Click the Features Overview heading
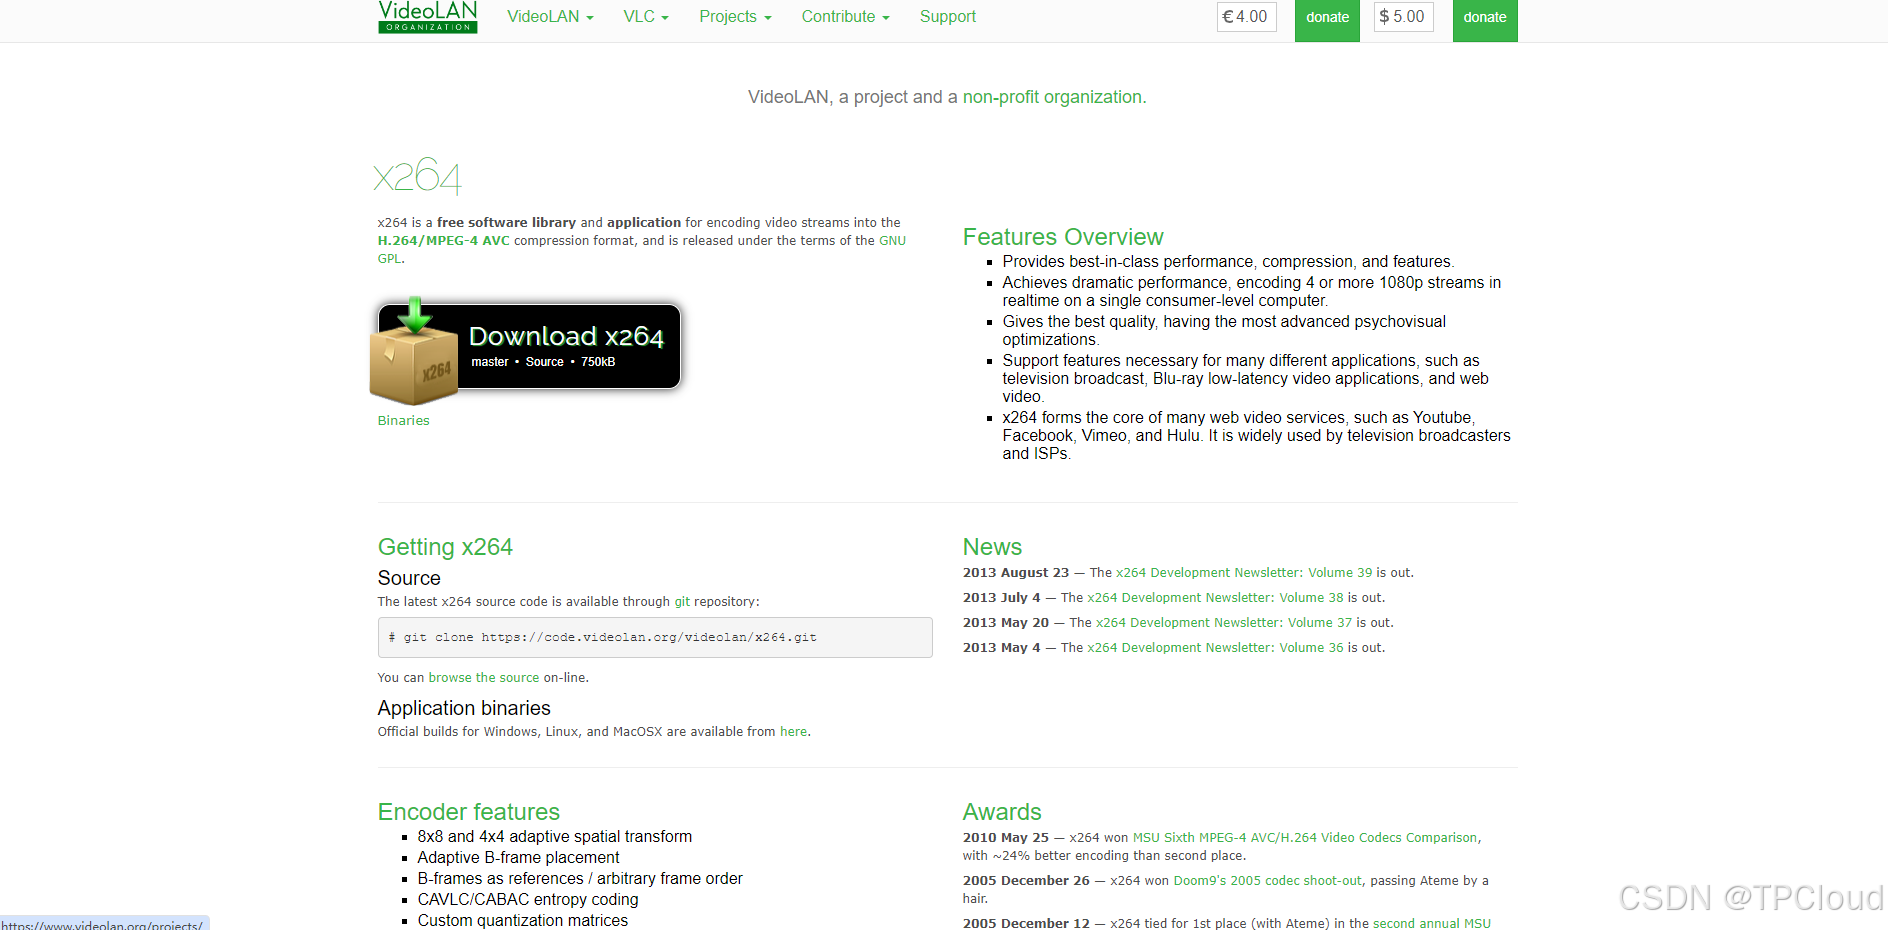This screenshot has width=1888, height=930. coord(1063,237)
